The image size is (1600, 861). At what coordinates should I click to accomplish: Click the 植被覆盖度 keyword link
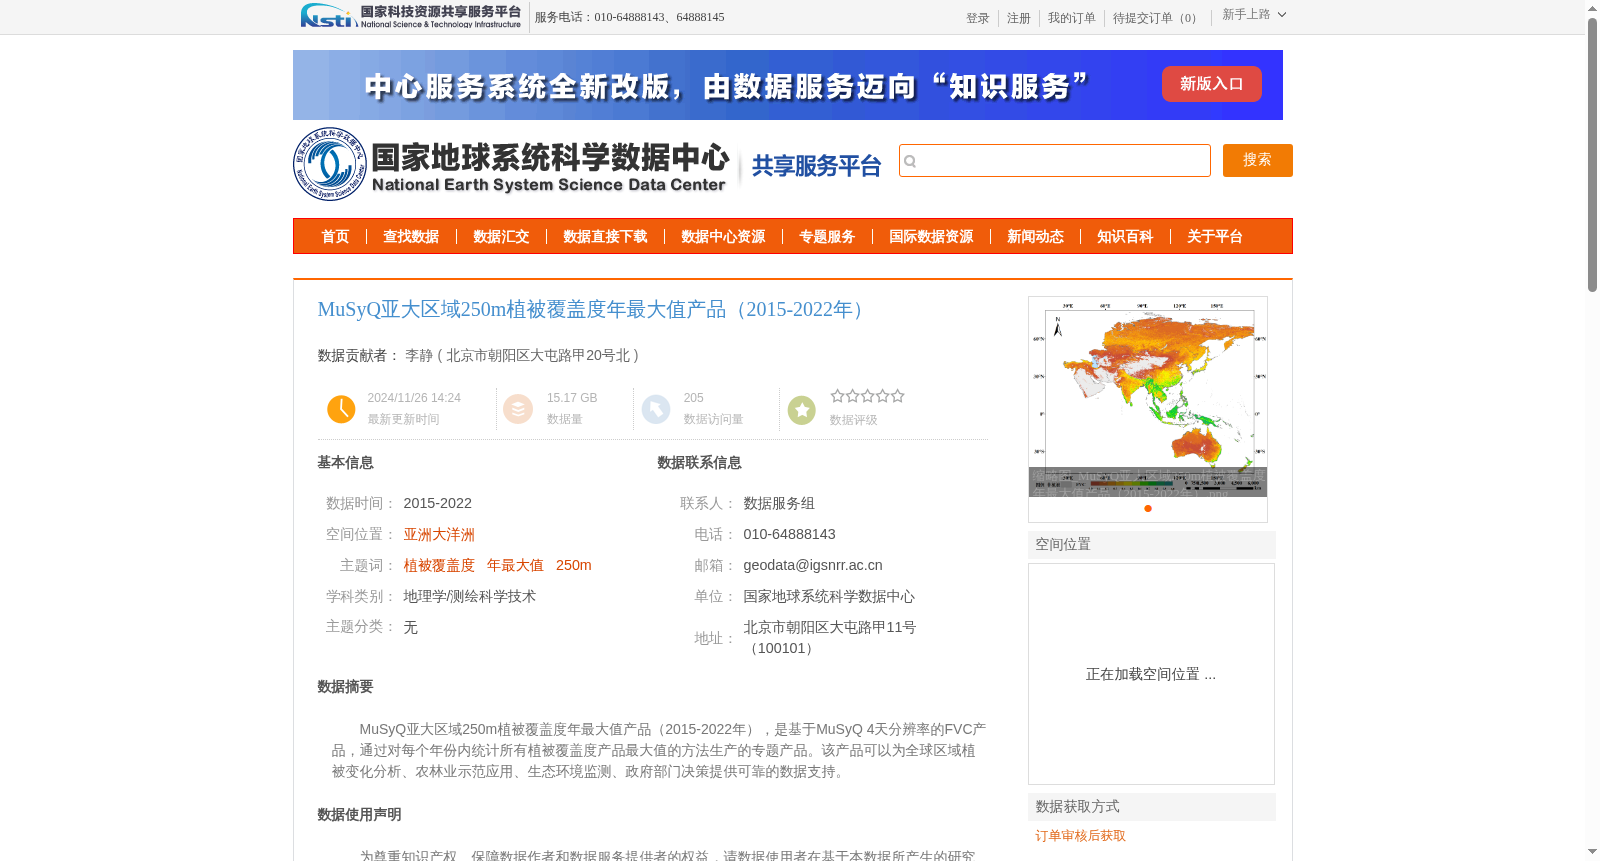point(439,565)
